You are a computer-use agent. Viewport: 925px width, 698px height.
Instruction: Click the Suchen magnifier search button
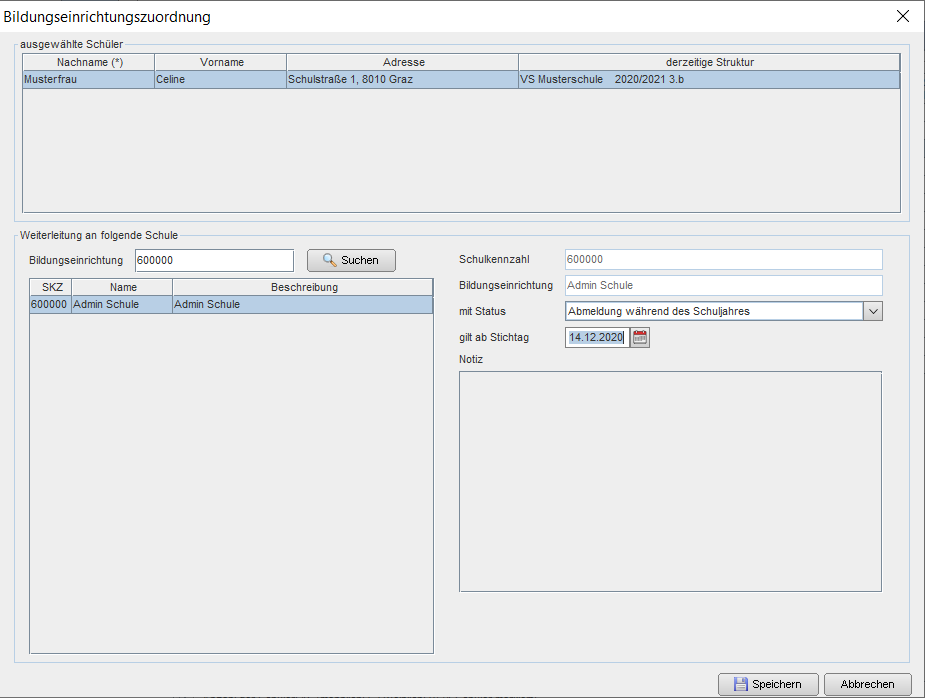(351, 260)
